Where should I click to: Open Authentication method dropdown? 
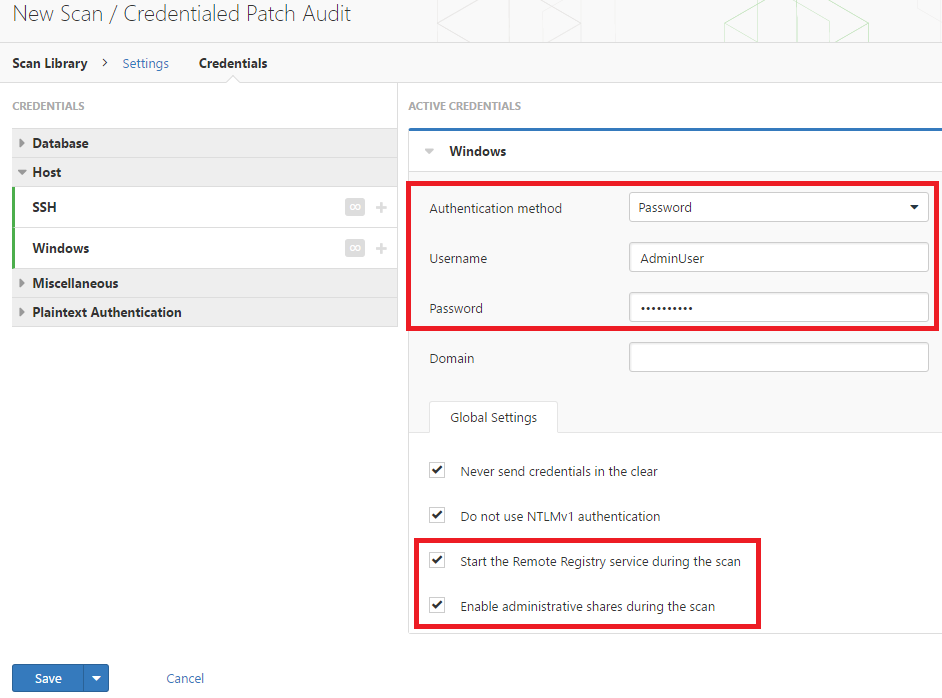click(779, 207)
